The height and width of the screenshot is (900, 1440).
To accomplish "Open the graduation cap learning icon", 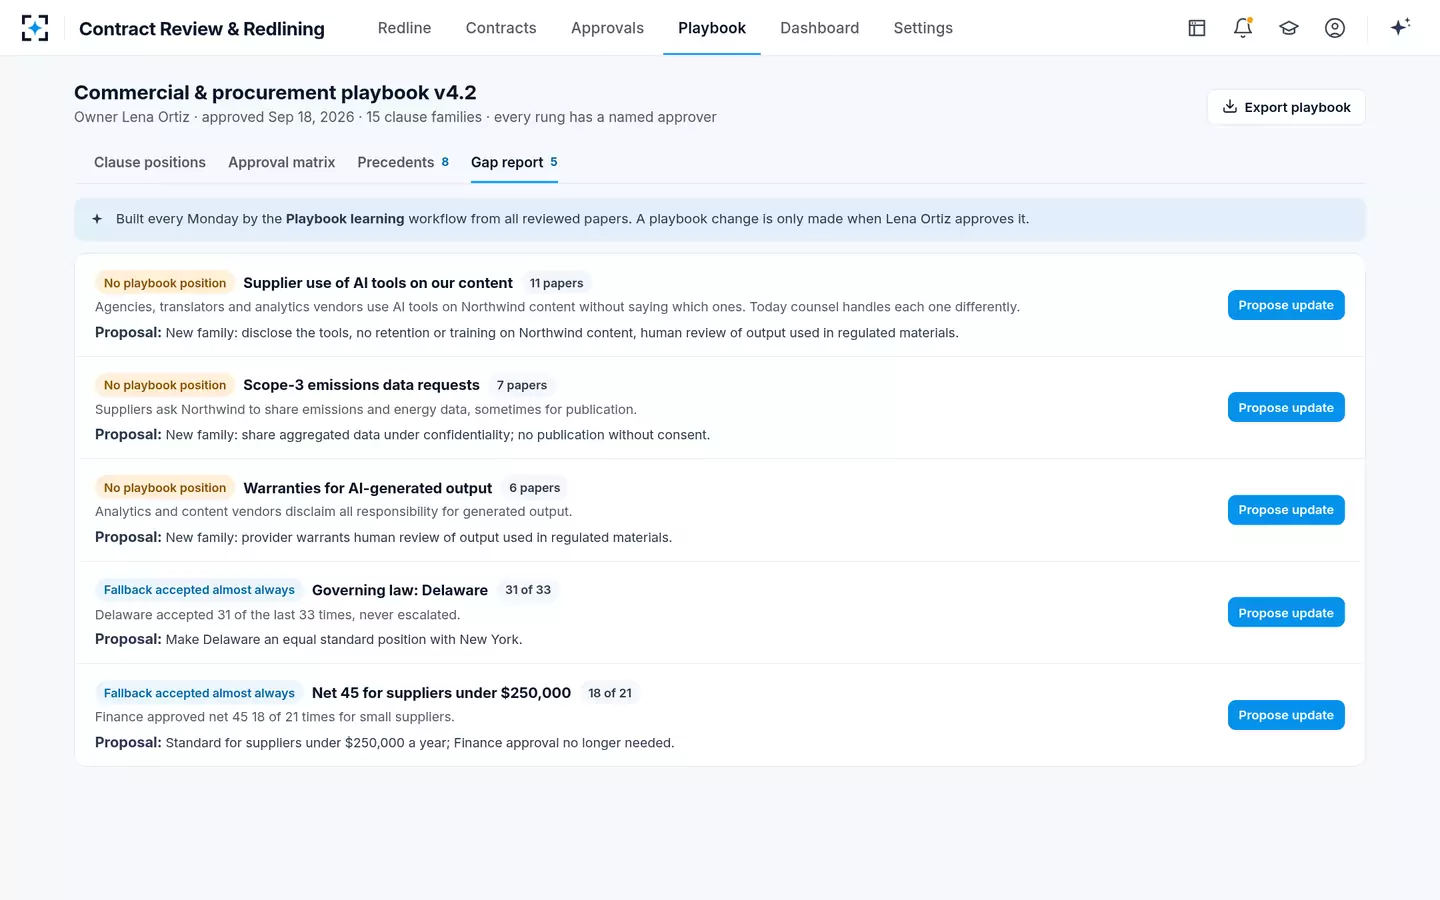I will [x=1289, y=28].
